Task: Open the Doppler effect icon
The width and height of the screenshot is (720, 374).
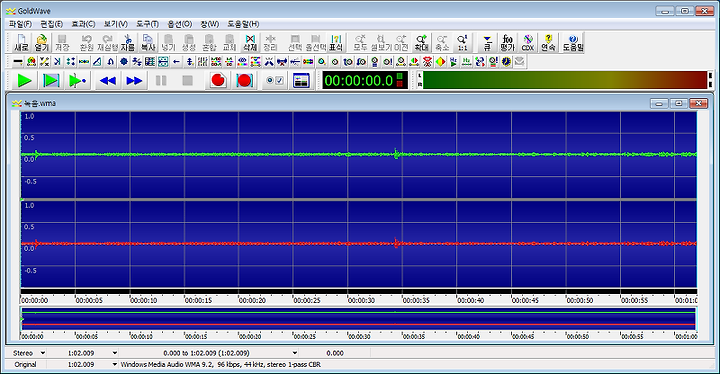Action: [x=31, y=61]
